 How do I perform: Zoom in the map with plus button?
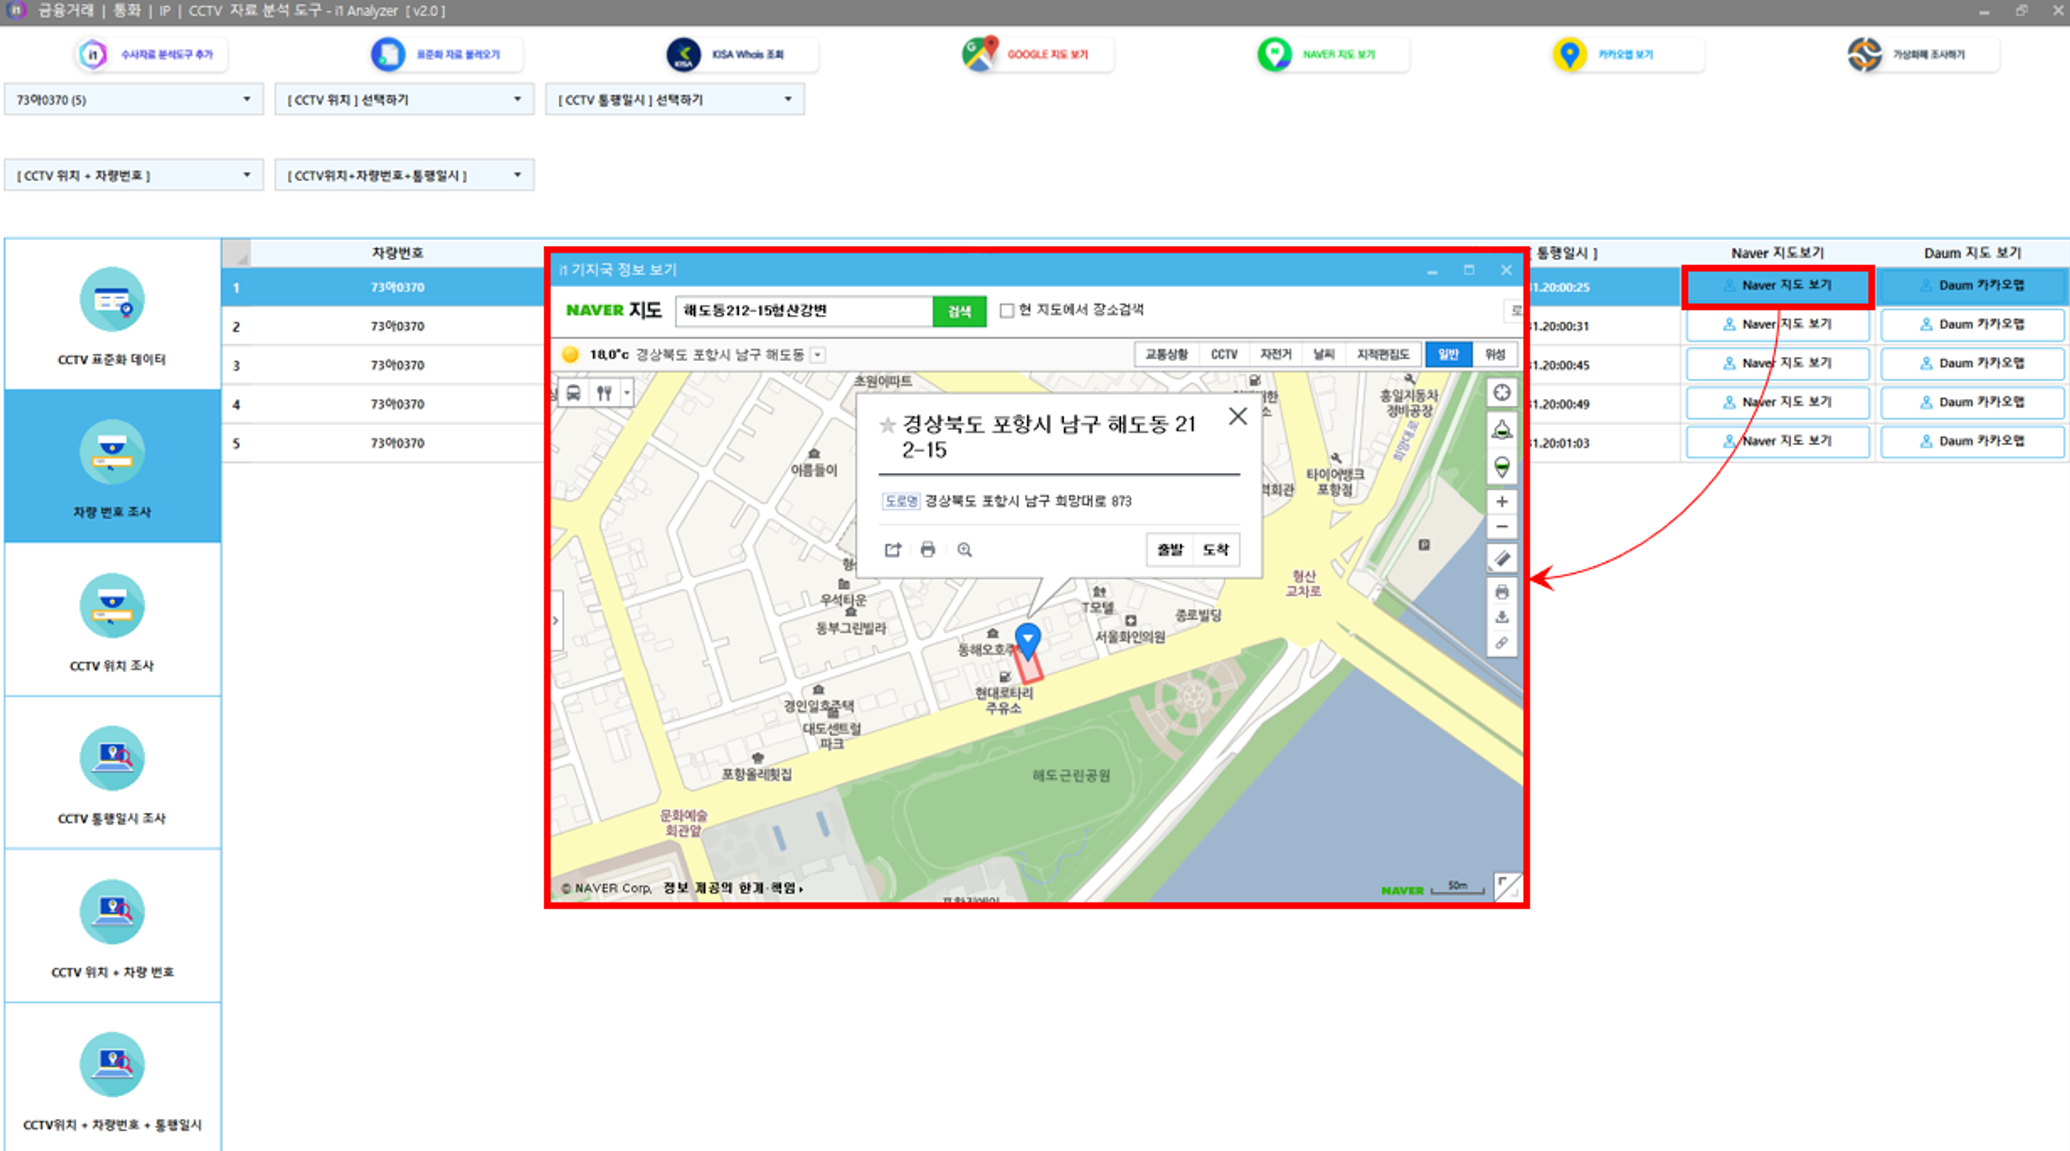1502,501
